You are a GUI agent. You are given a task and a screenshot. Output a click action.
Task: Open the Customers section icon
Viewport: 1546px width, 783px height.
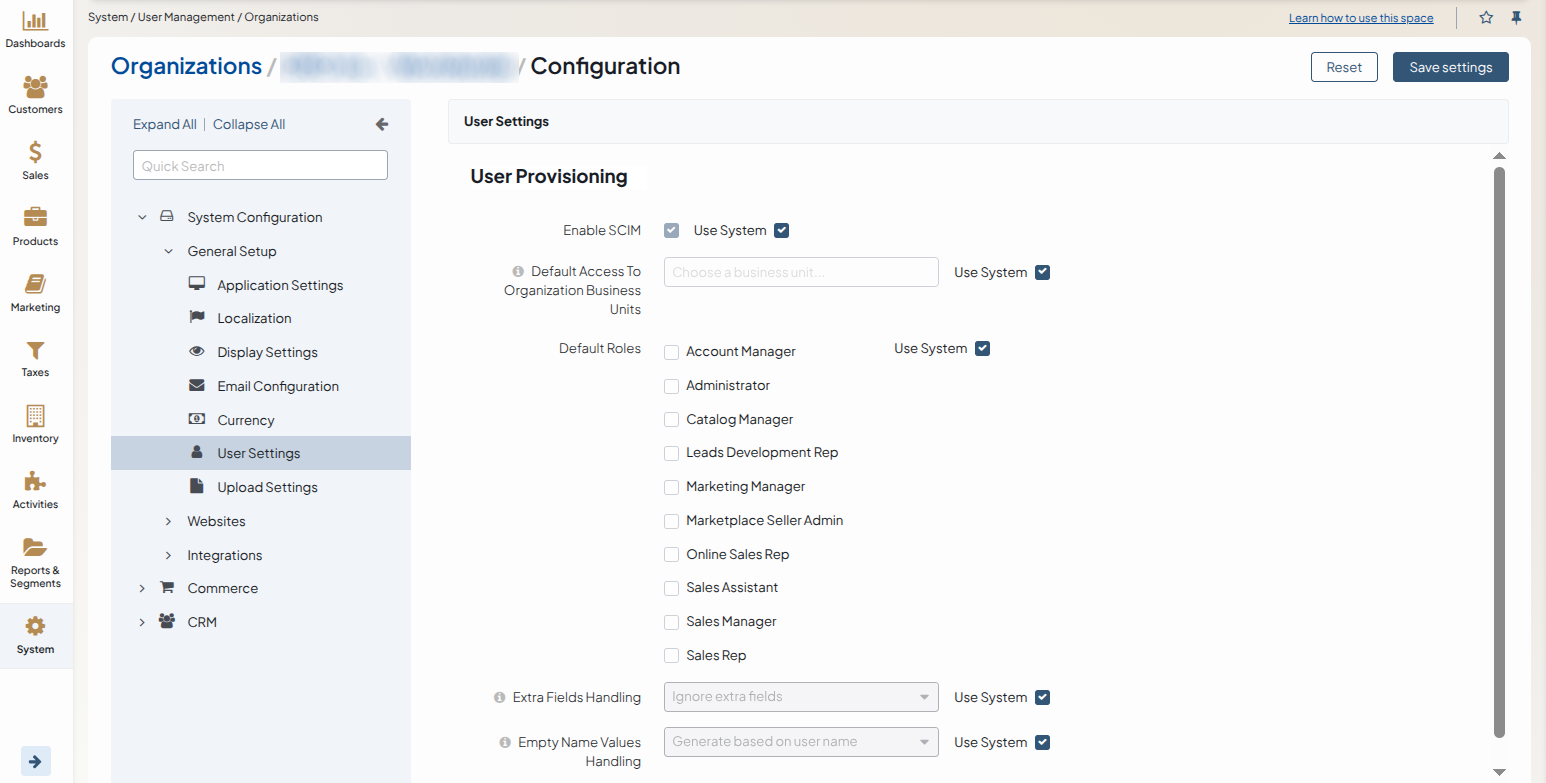[x=35, y=87]
